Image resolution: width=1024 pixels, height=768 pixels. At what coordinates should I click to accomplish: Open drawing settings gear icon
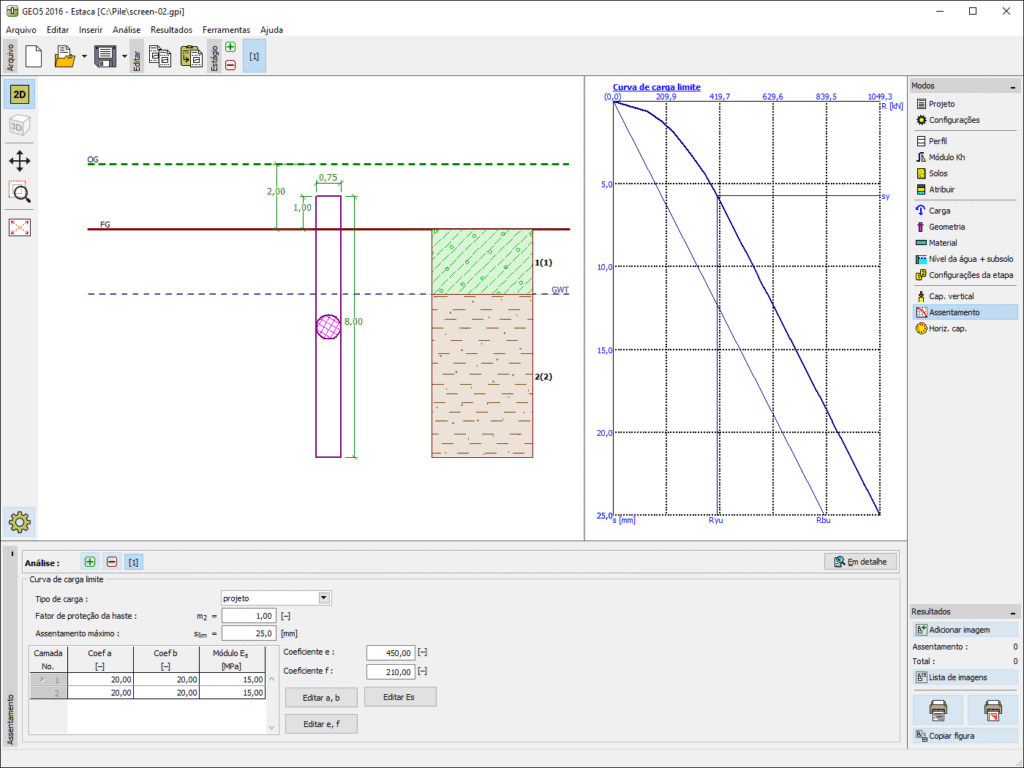coord(20,522)
